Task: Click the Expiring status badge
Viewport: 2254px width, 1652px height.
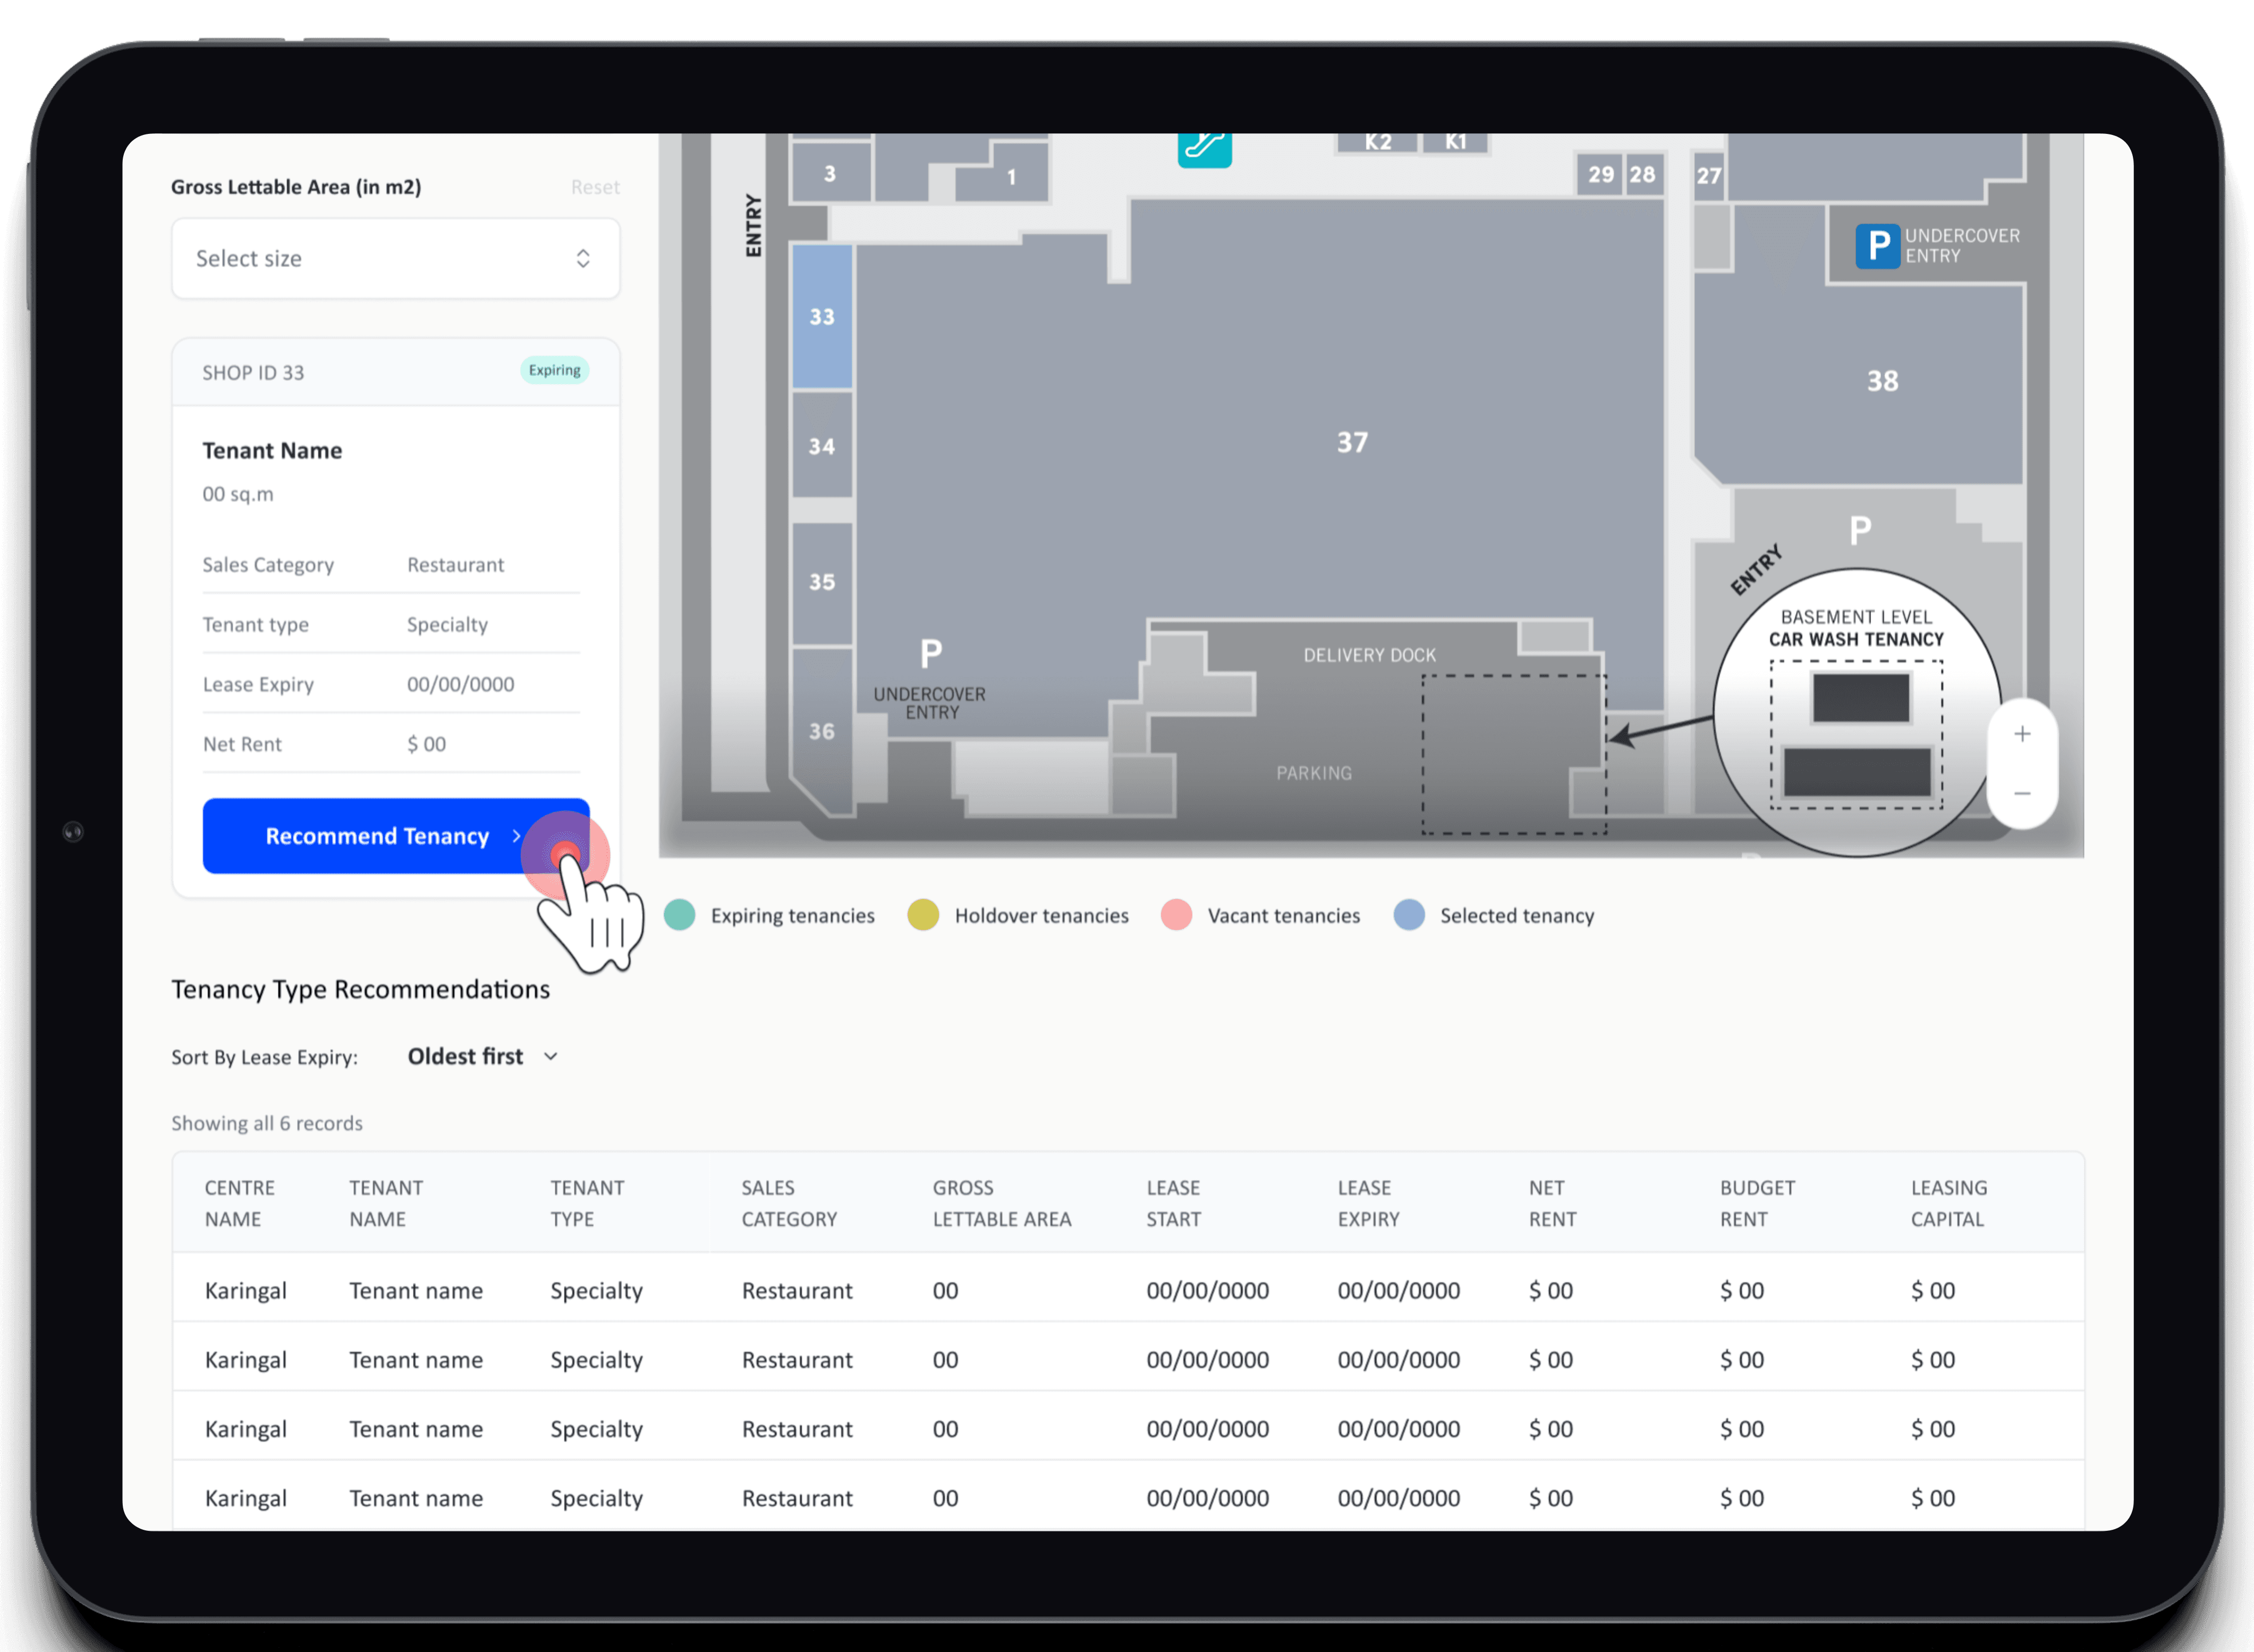Action: pos(555,370)
